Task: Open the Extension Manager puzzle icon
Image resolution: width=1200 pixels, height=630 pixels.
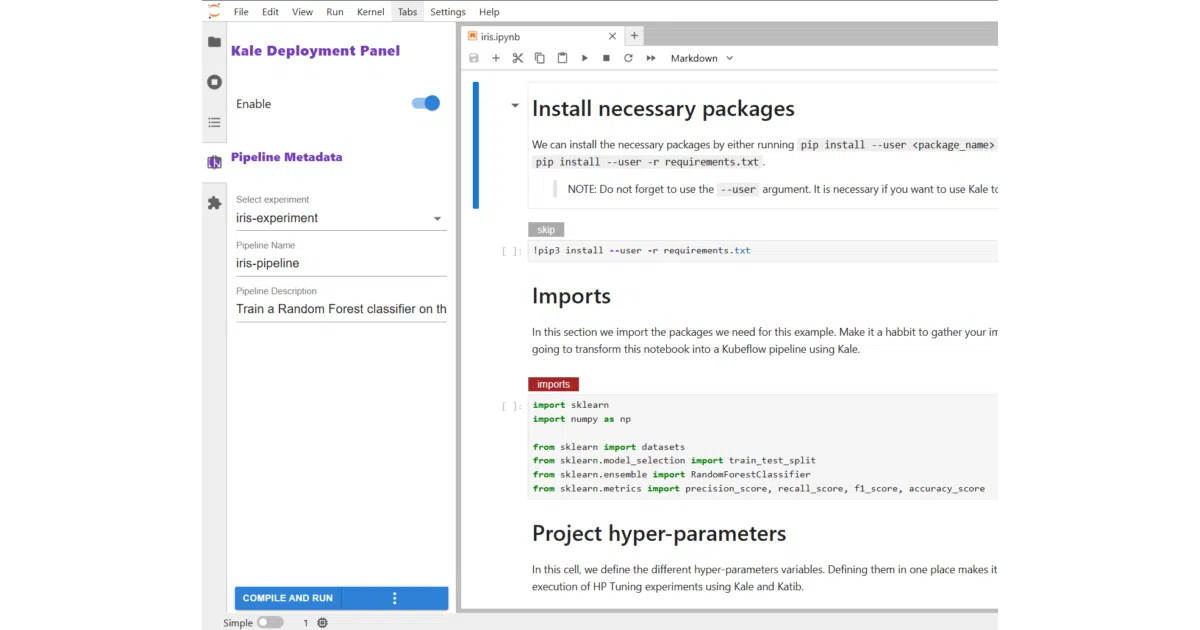Action: (x=214, y=203)
